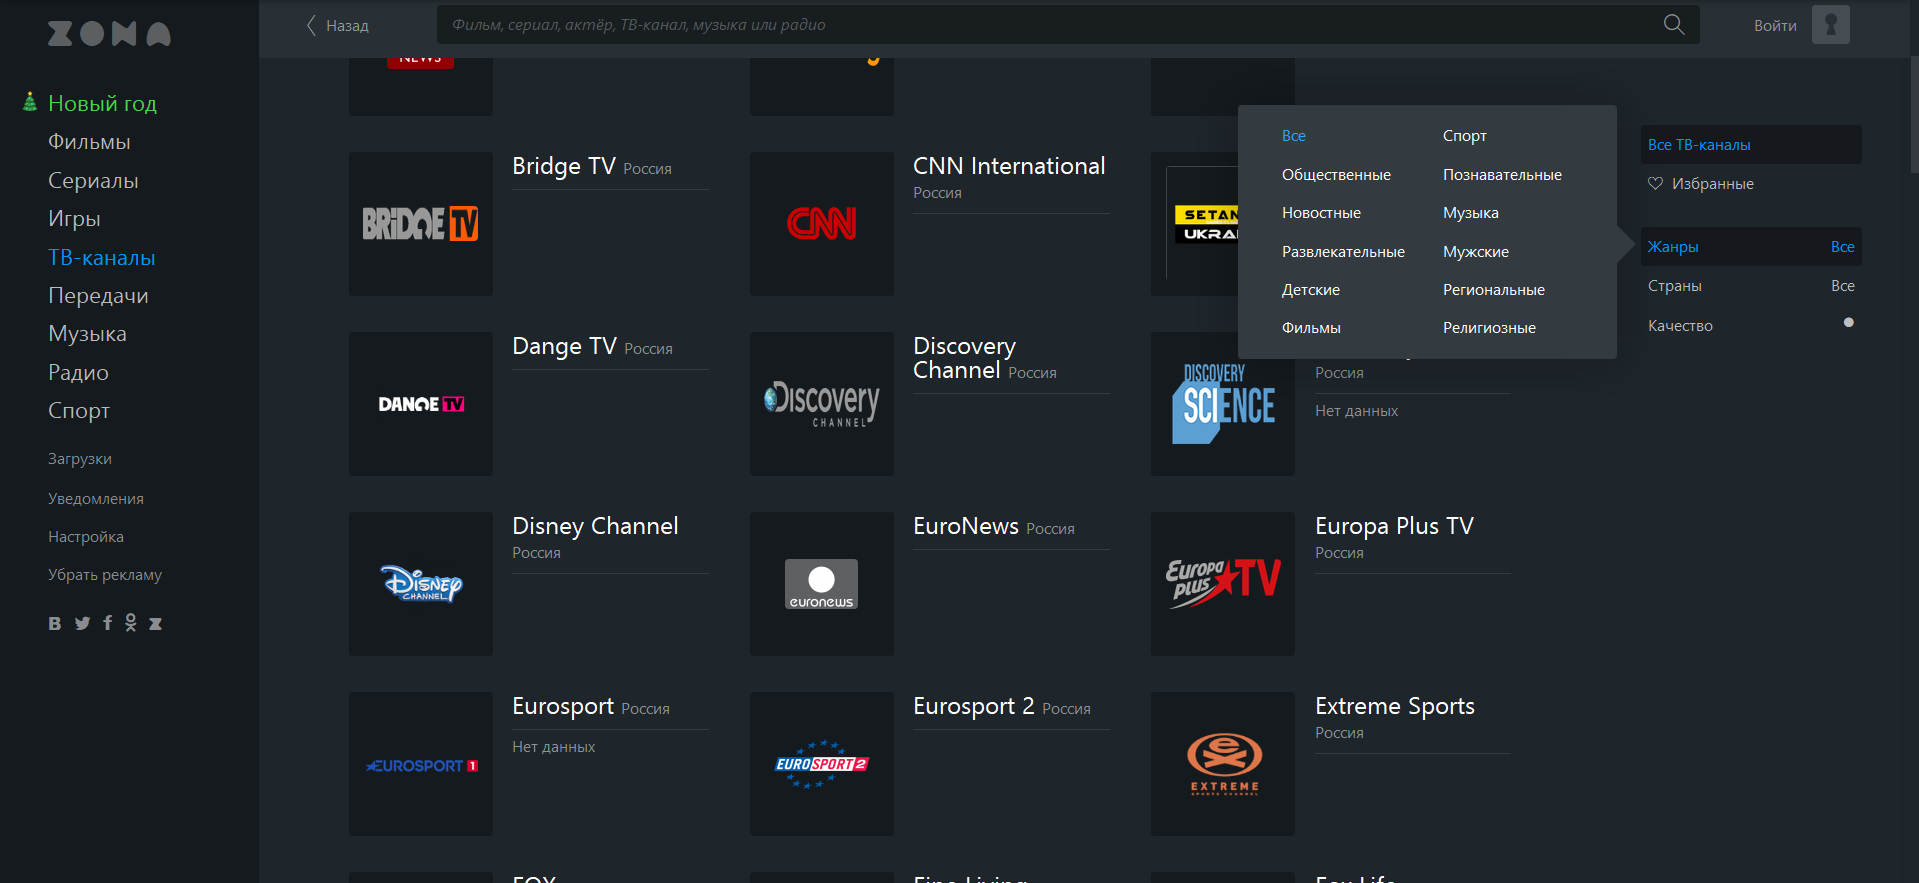Open Фильмы in the sidebar
The image size is (1919, 883).
[x=89, y=142]
